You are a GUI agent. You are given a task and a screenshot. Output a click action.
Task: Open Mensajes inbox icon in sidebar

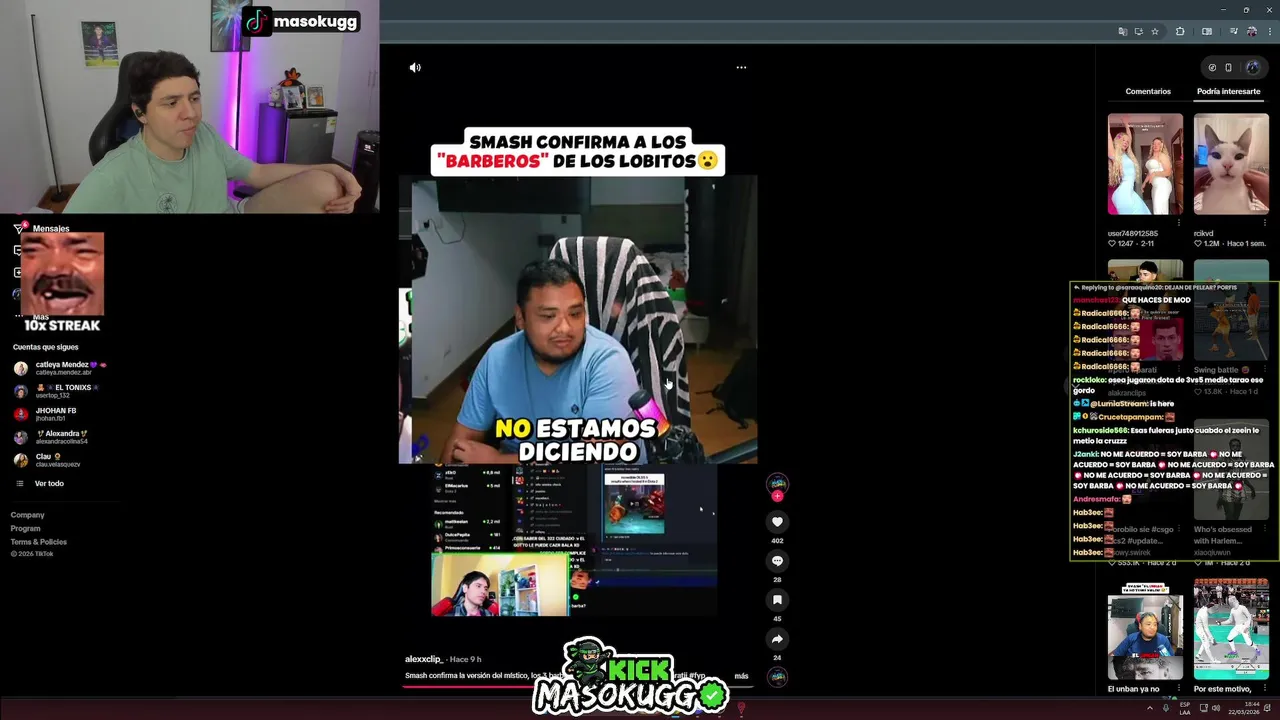pos(18,229)
